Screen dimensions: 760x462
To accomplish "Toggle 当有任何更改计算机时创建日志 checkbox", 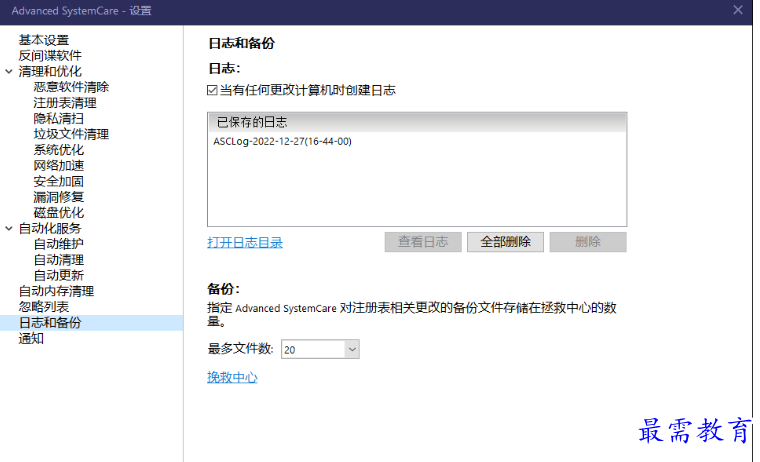I will [212, 90].
